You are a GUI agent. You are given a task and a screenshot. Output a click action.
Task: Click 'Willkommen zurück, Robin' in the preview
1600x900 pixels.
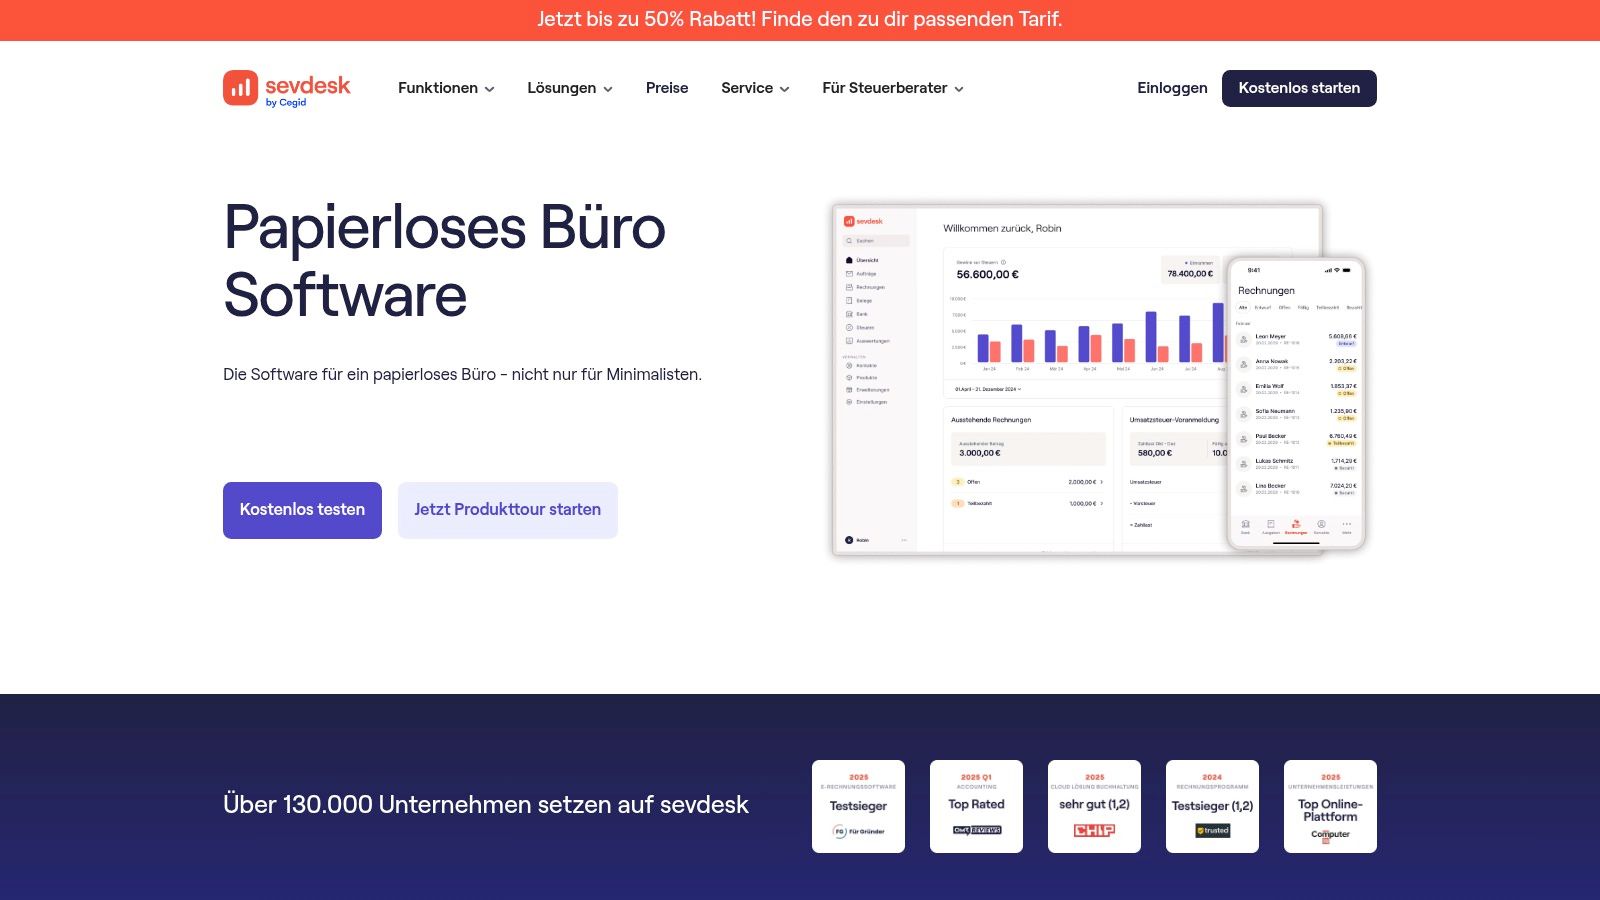click(x=1002, y=228)
